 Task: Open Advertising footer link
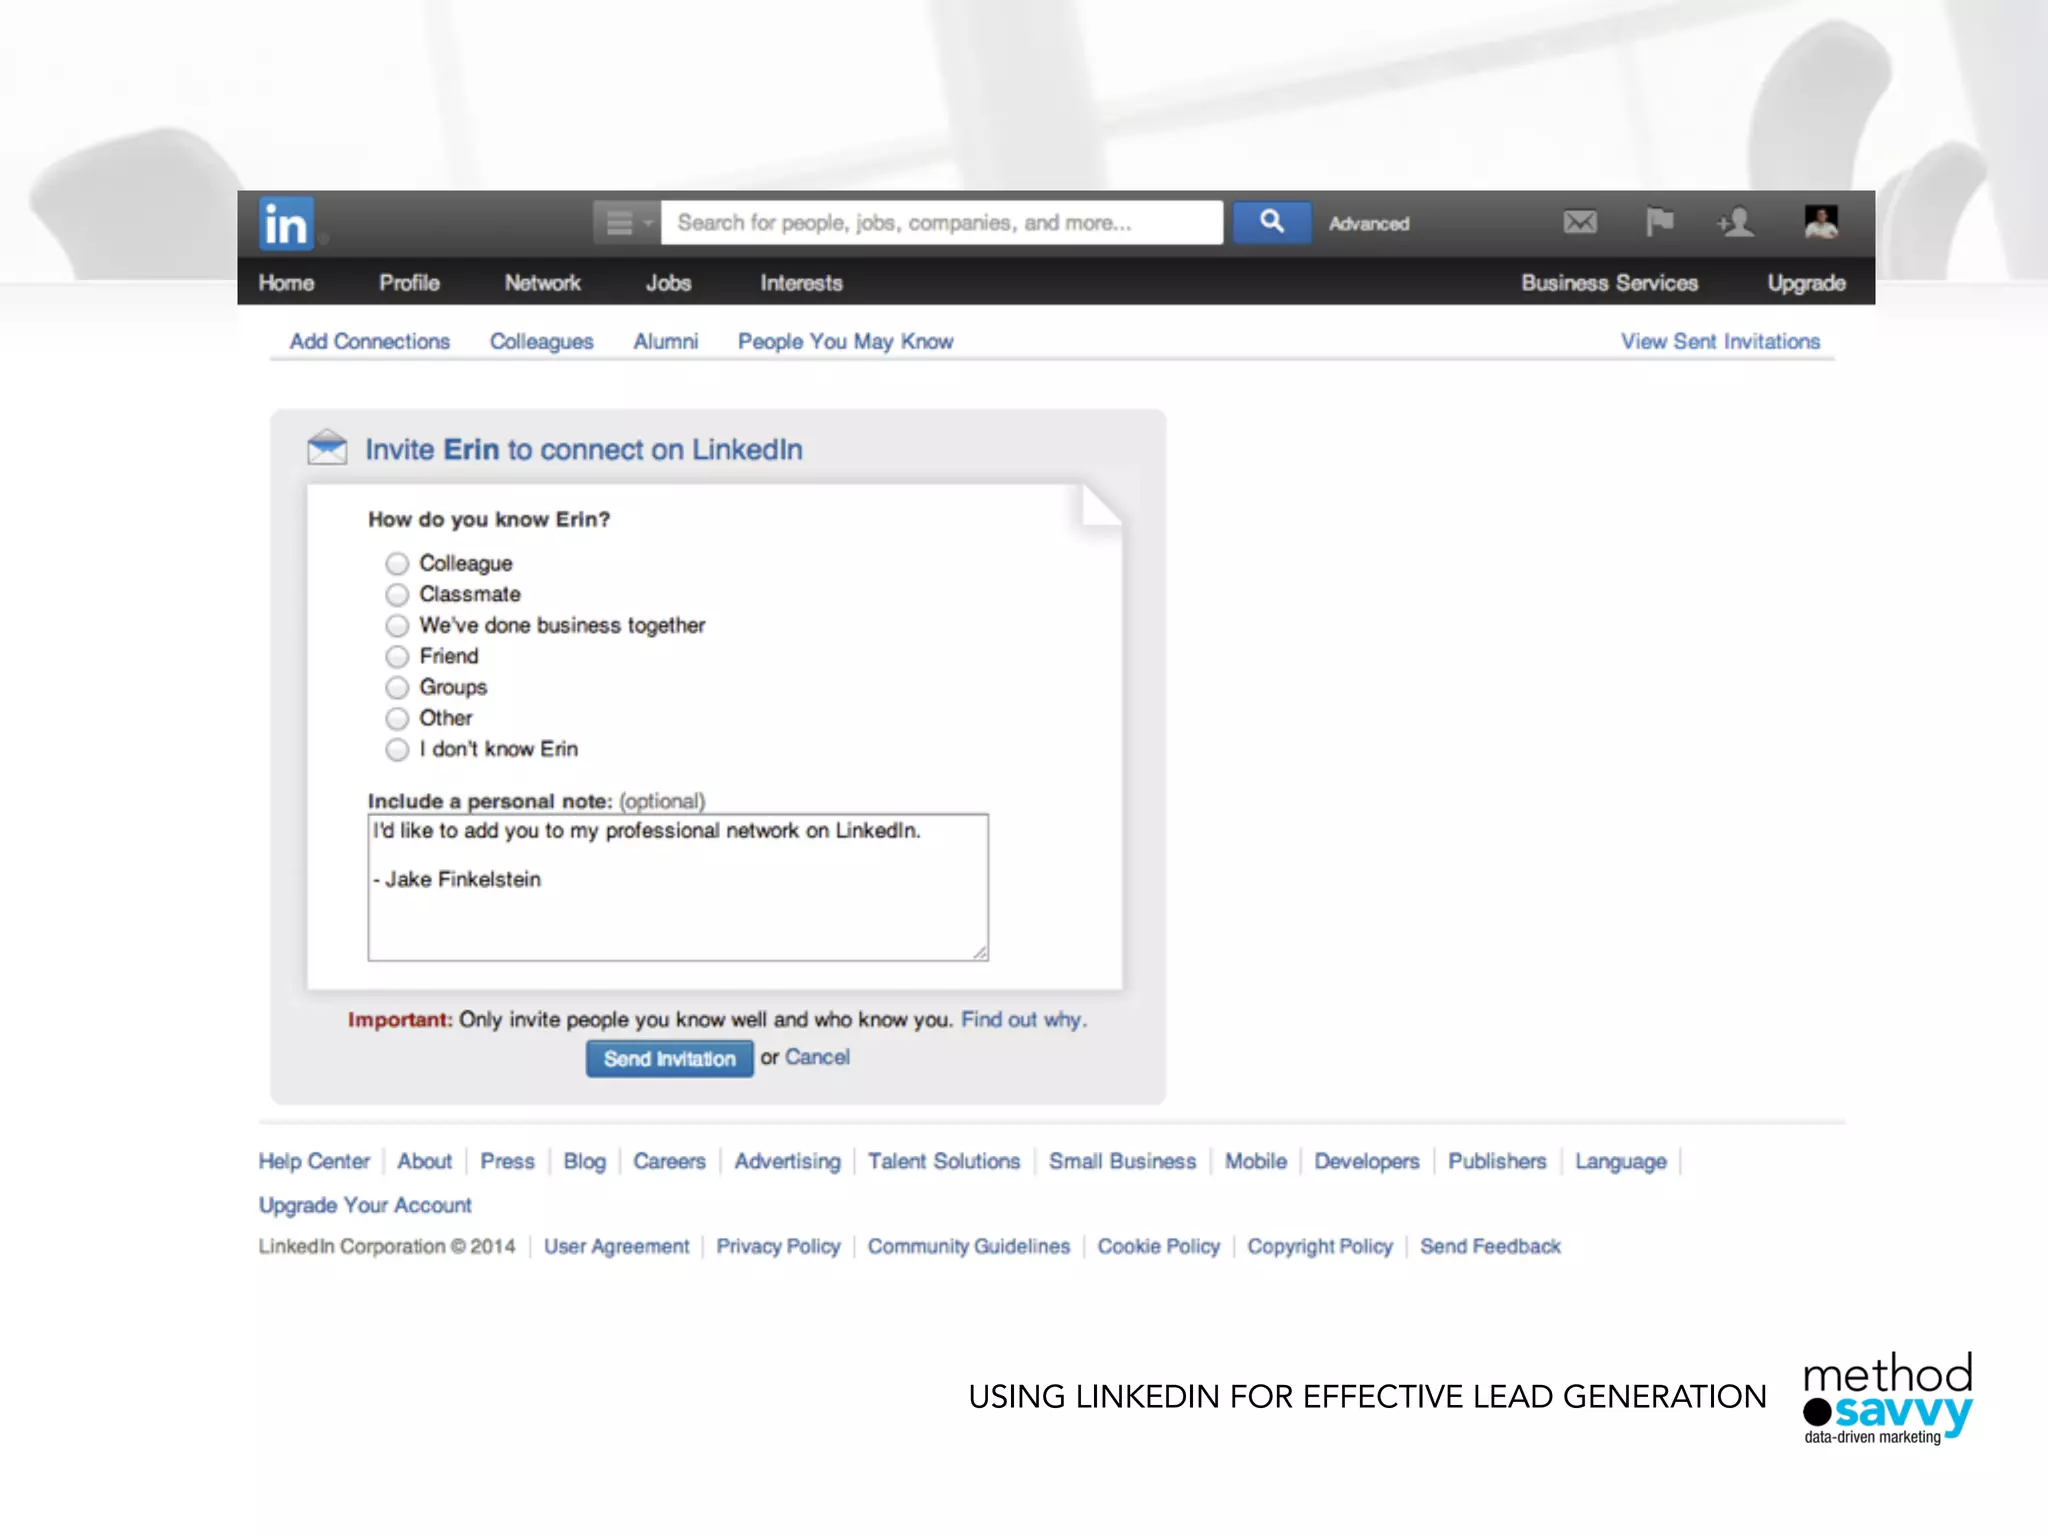(788, 1162)
